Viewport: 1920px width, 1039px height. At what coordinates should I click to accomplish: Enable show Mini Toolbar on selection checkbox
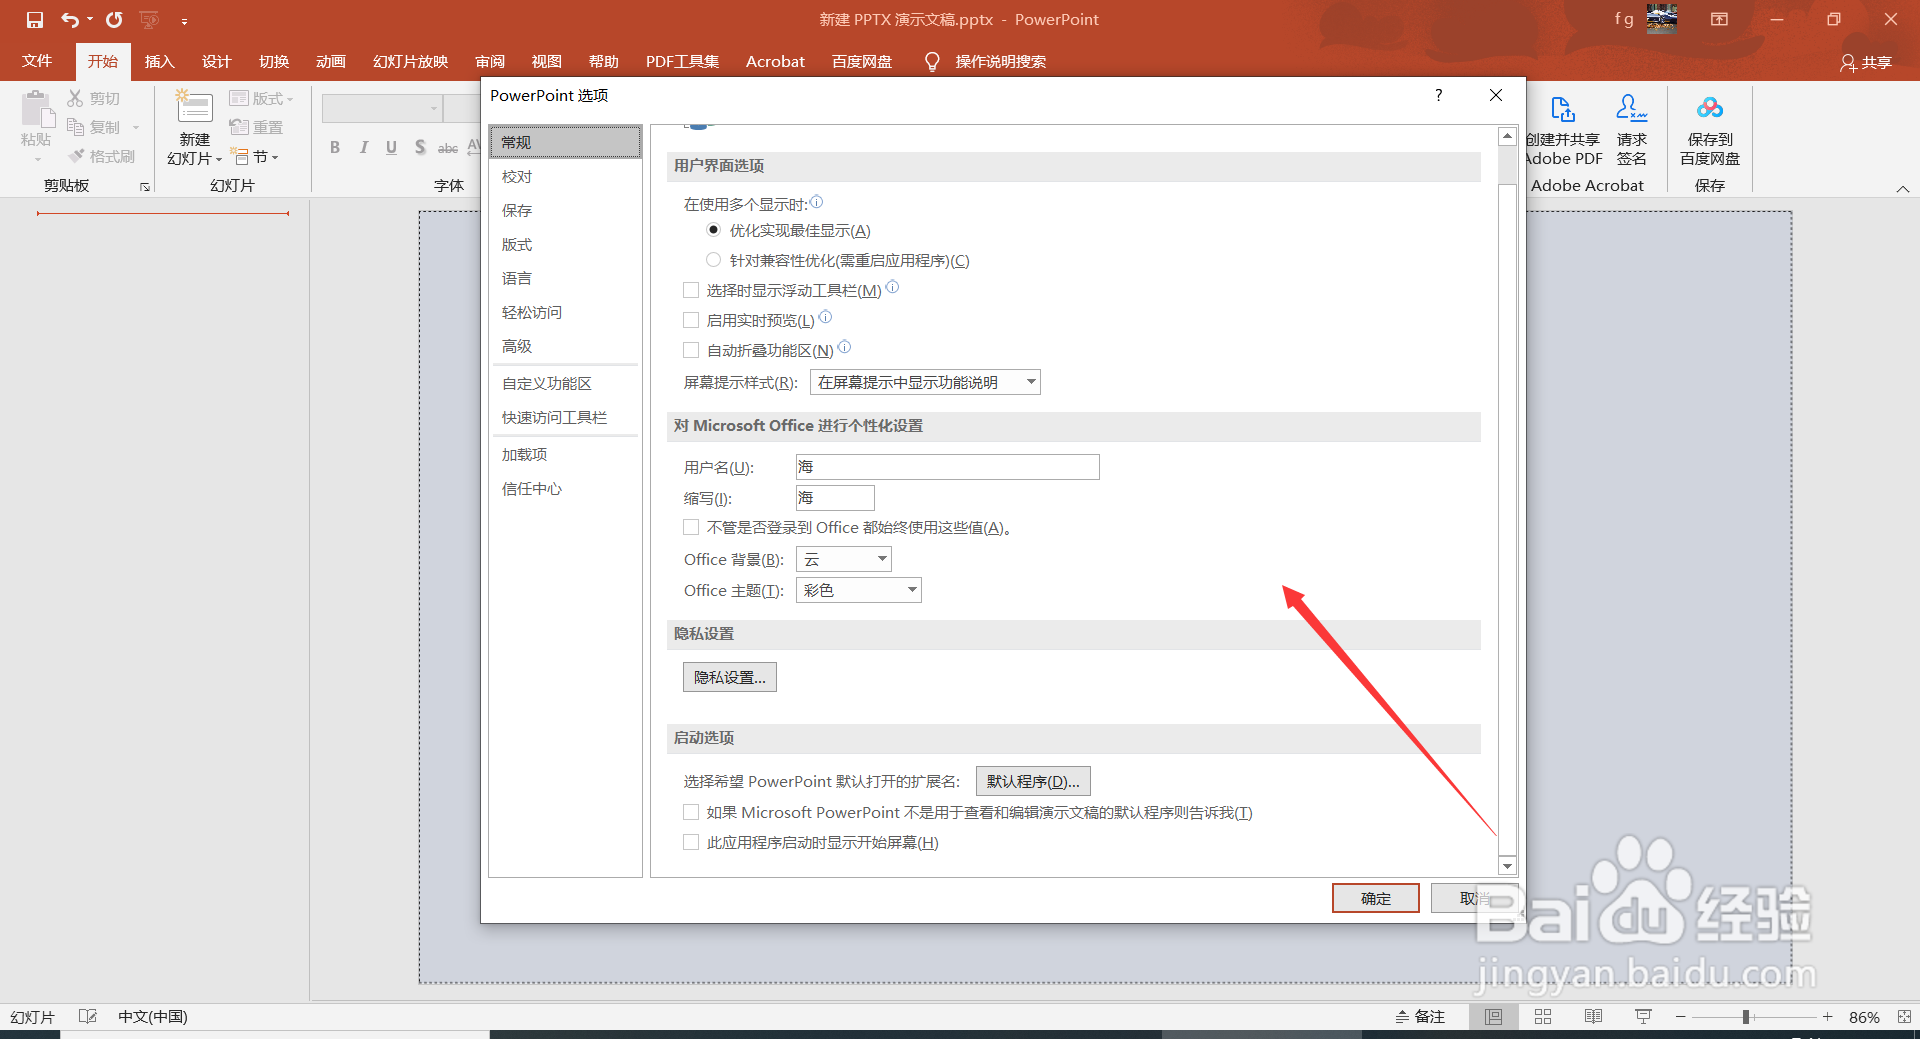click(691, 290)
